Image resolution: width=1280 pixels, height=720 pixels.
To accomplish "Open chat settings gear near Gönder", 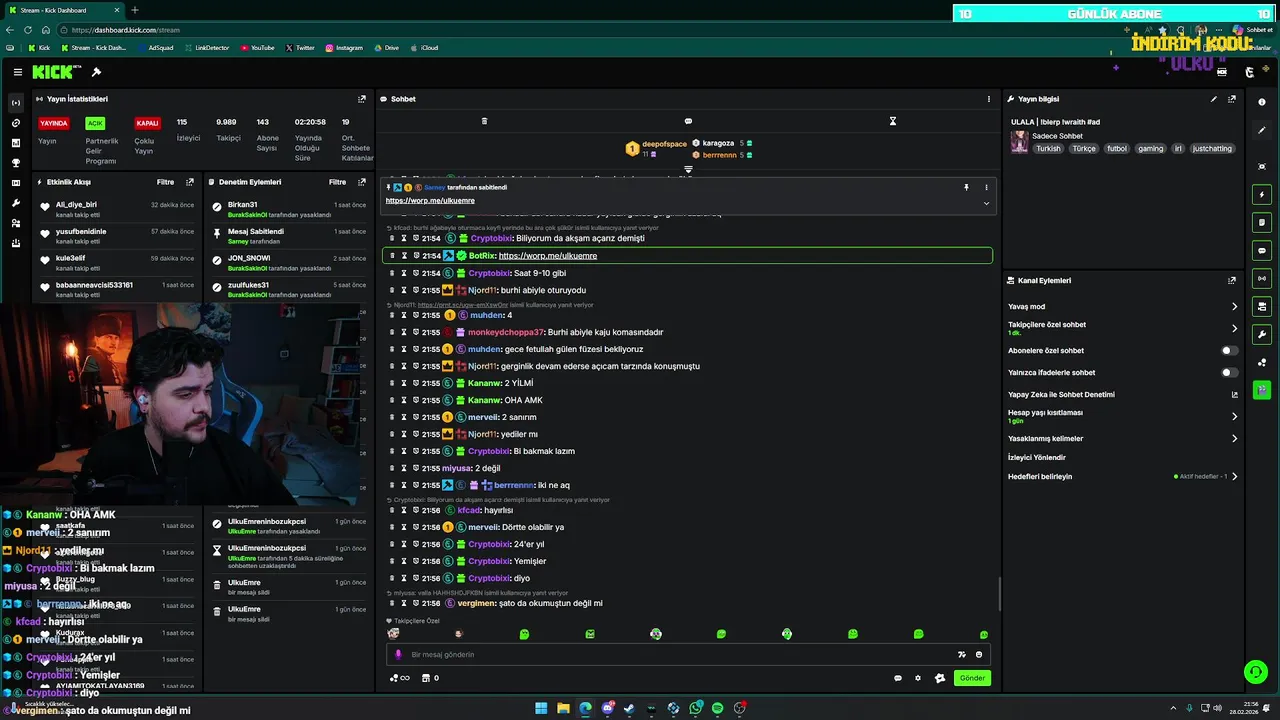I will 918,678.
